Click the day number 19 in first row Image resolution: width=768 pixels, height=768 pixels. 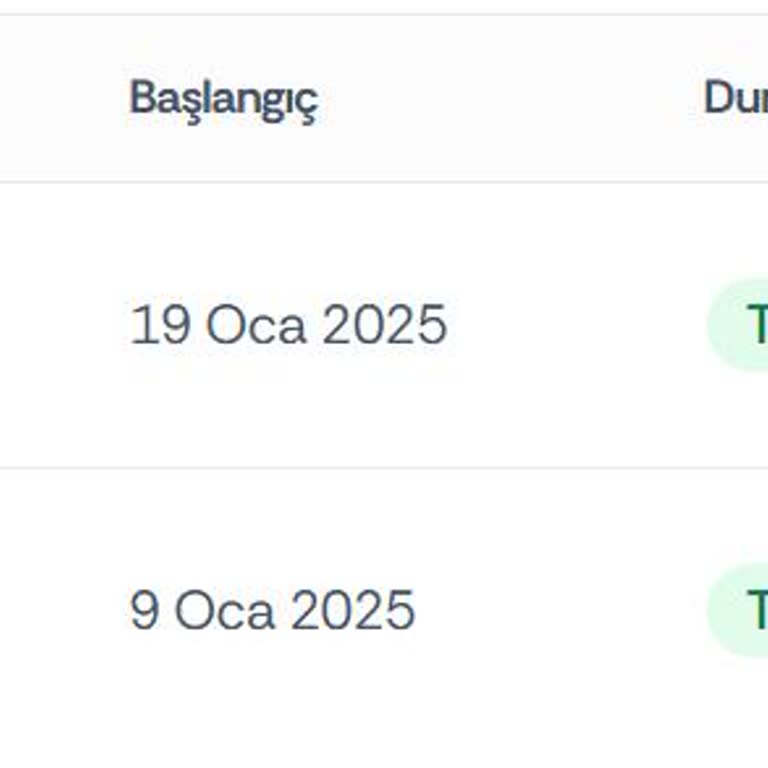pyautogui.click(x=160, y=325)
